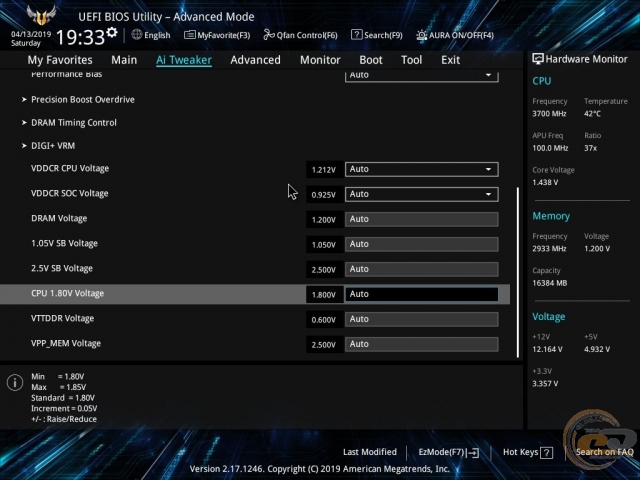The image size is (640, 480).
Task: Click Last Modified button
Action: pyautogui.click(x=370, y=452)
